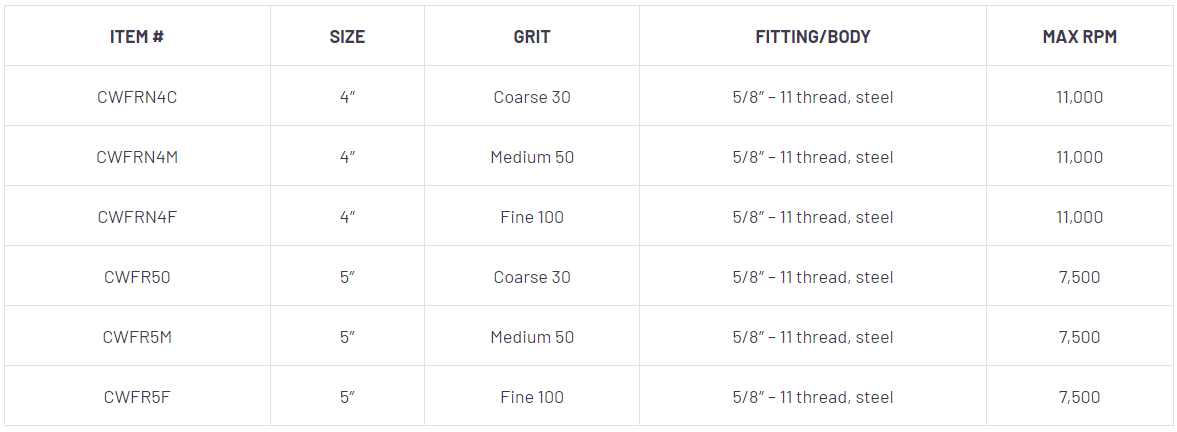
Task: Click the GRIT column header
Action: [x=532, y=37]
